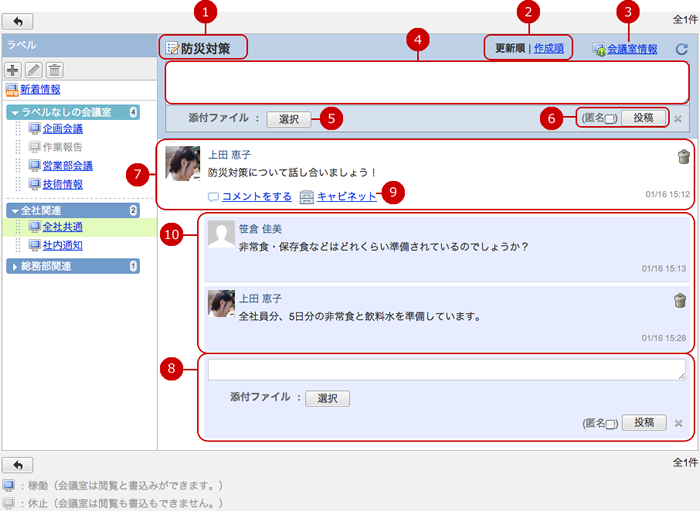Click monitor icon beside 社内通知

[x=34, y=245]
